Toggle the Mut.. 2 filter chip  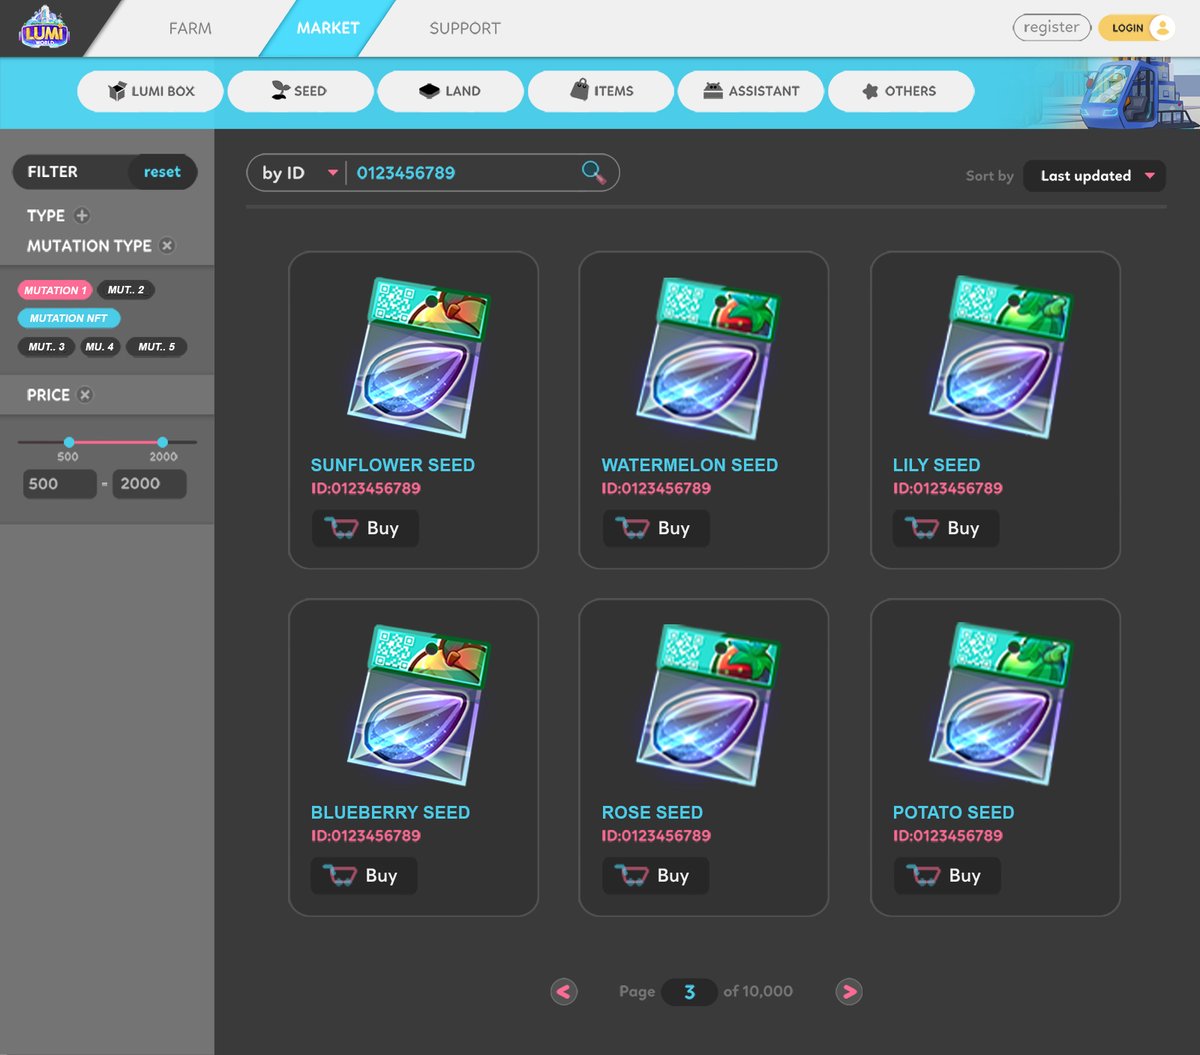tap(126, 290)
